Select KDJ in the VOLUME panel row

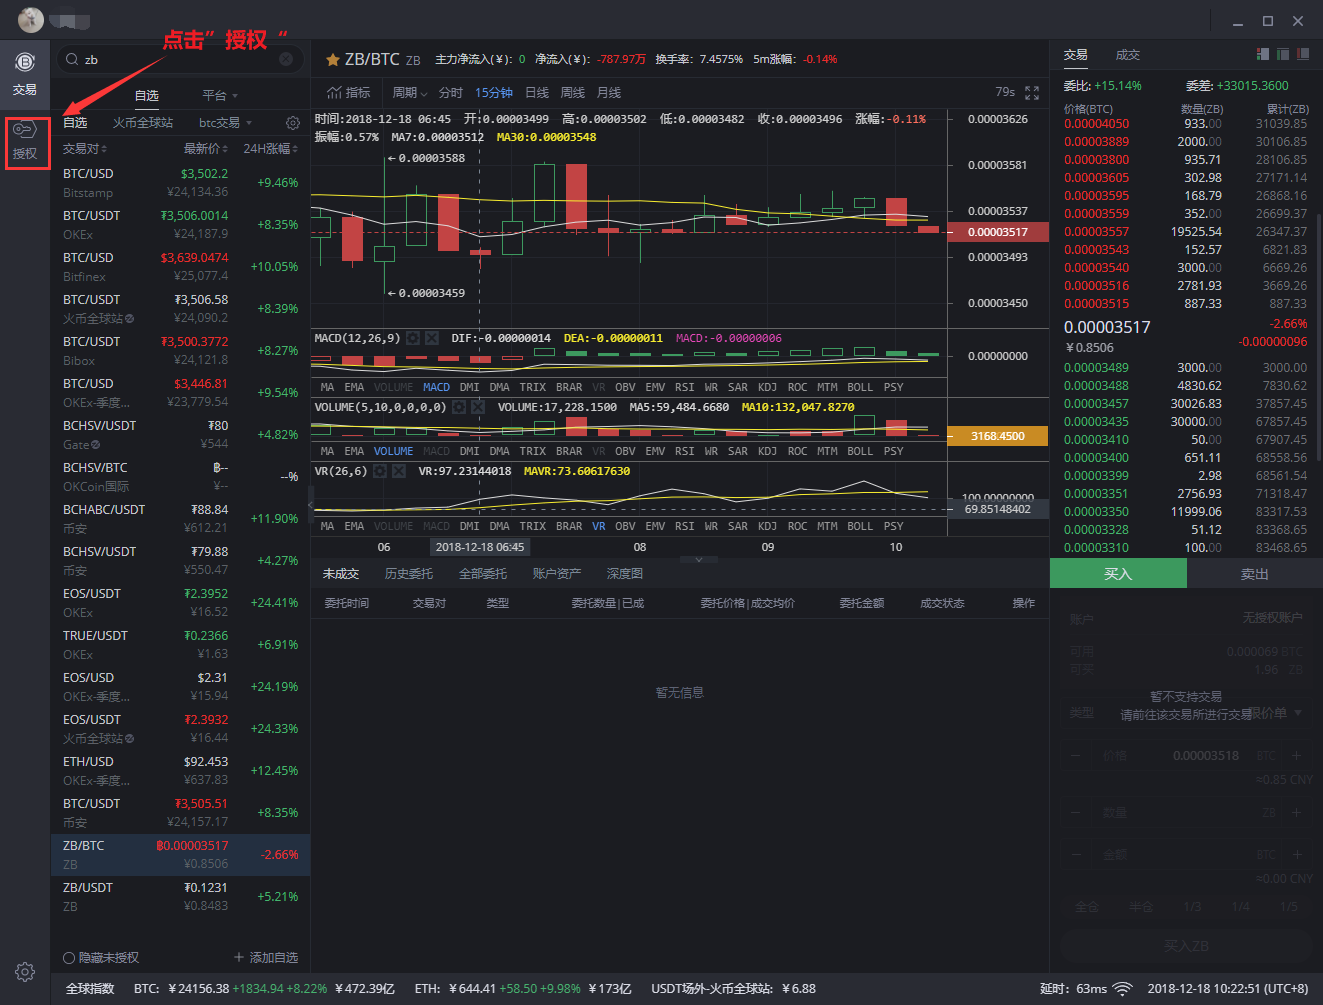(x=767, y=451)
